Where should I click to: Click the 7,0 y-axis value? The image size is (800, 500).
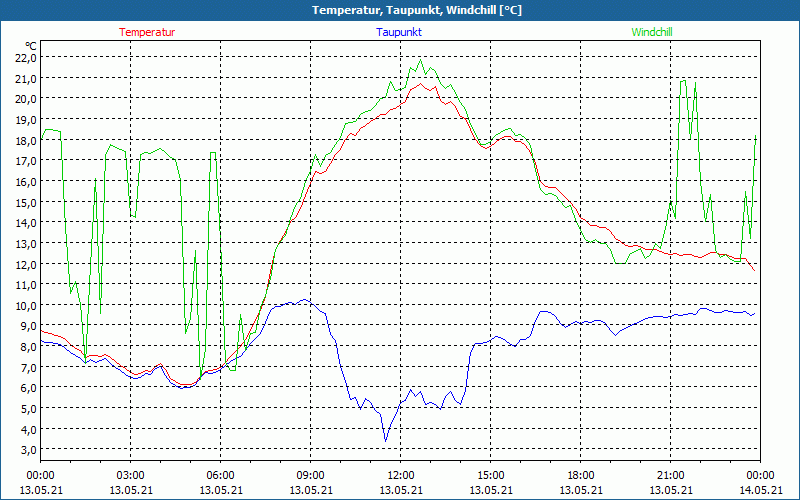pyautogui.click(x=28, y=367)
